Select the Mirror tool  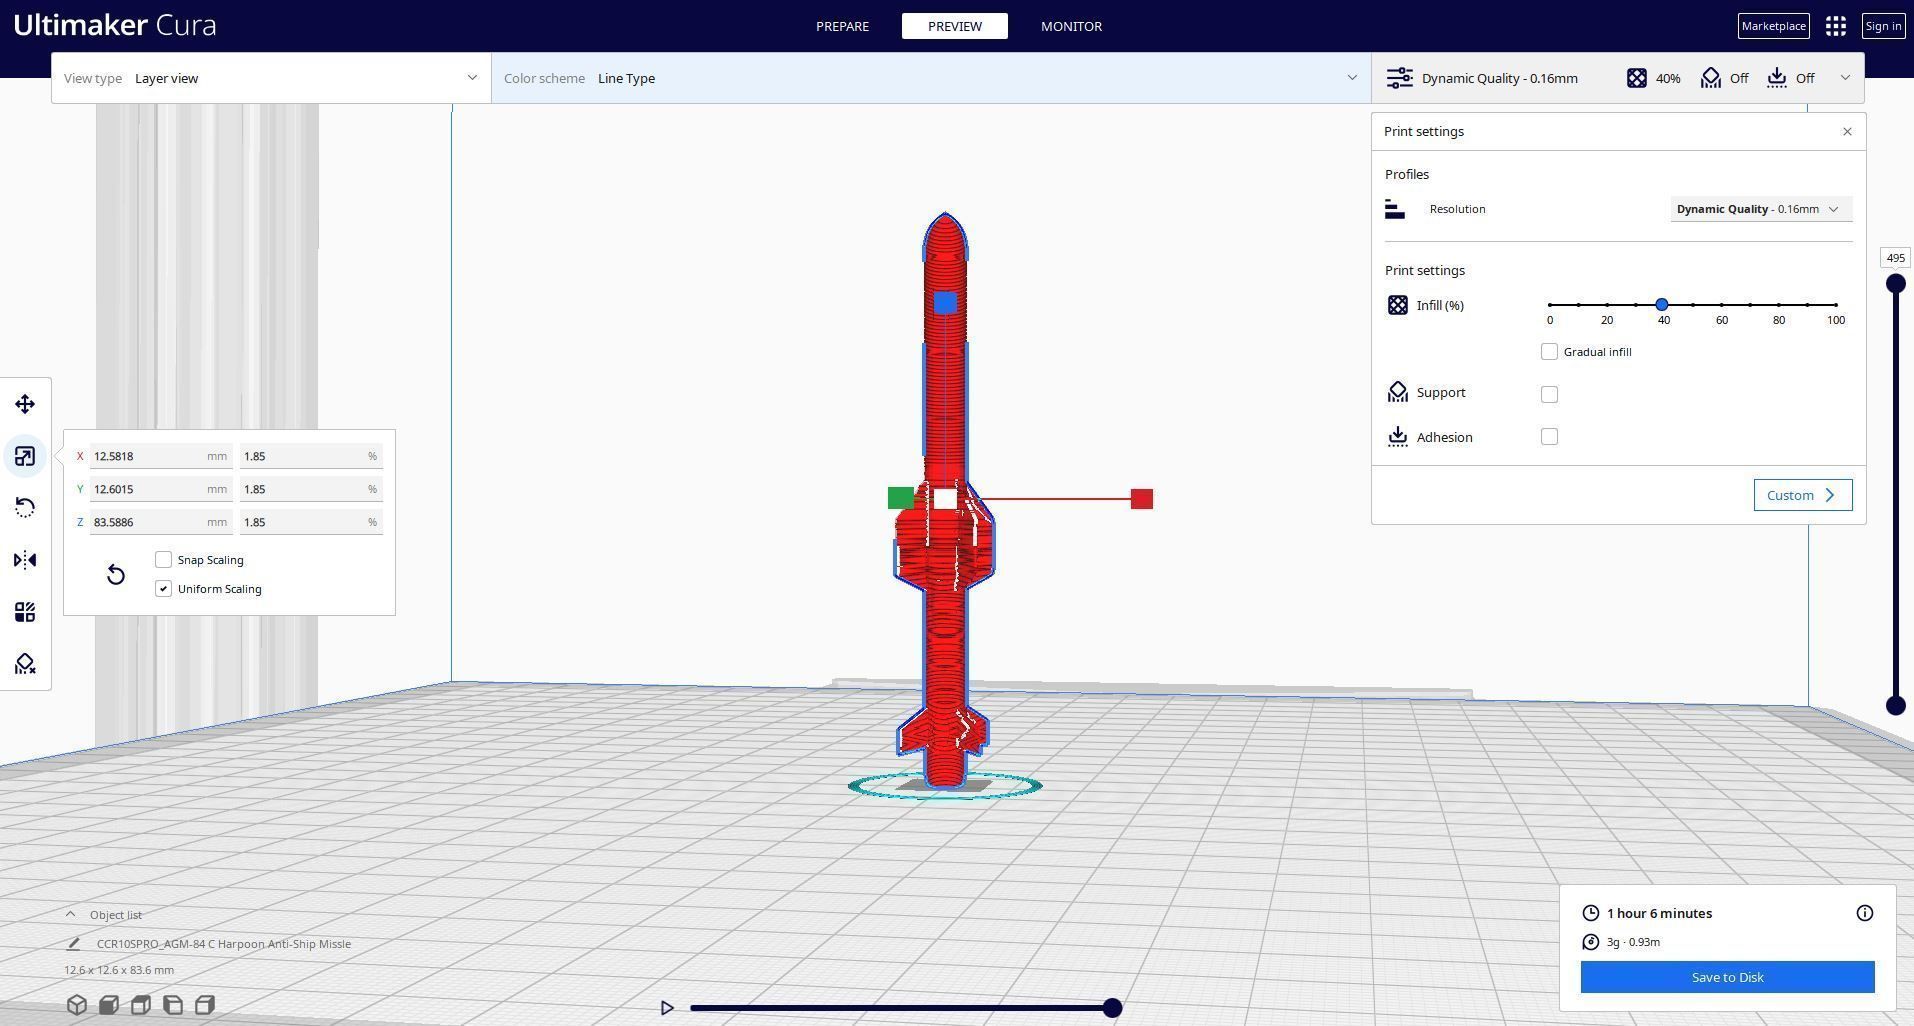click(25, 560)
